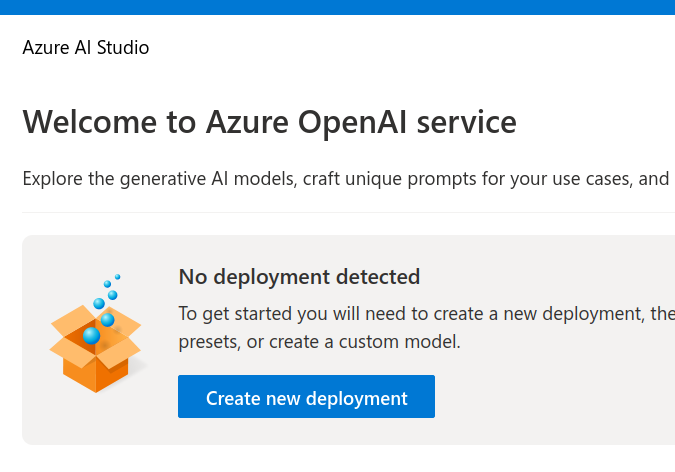Click the No deployment detected heading
The image size is (675, 472).
[299, 276]
